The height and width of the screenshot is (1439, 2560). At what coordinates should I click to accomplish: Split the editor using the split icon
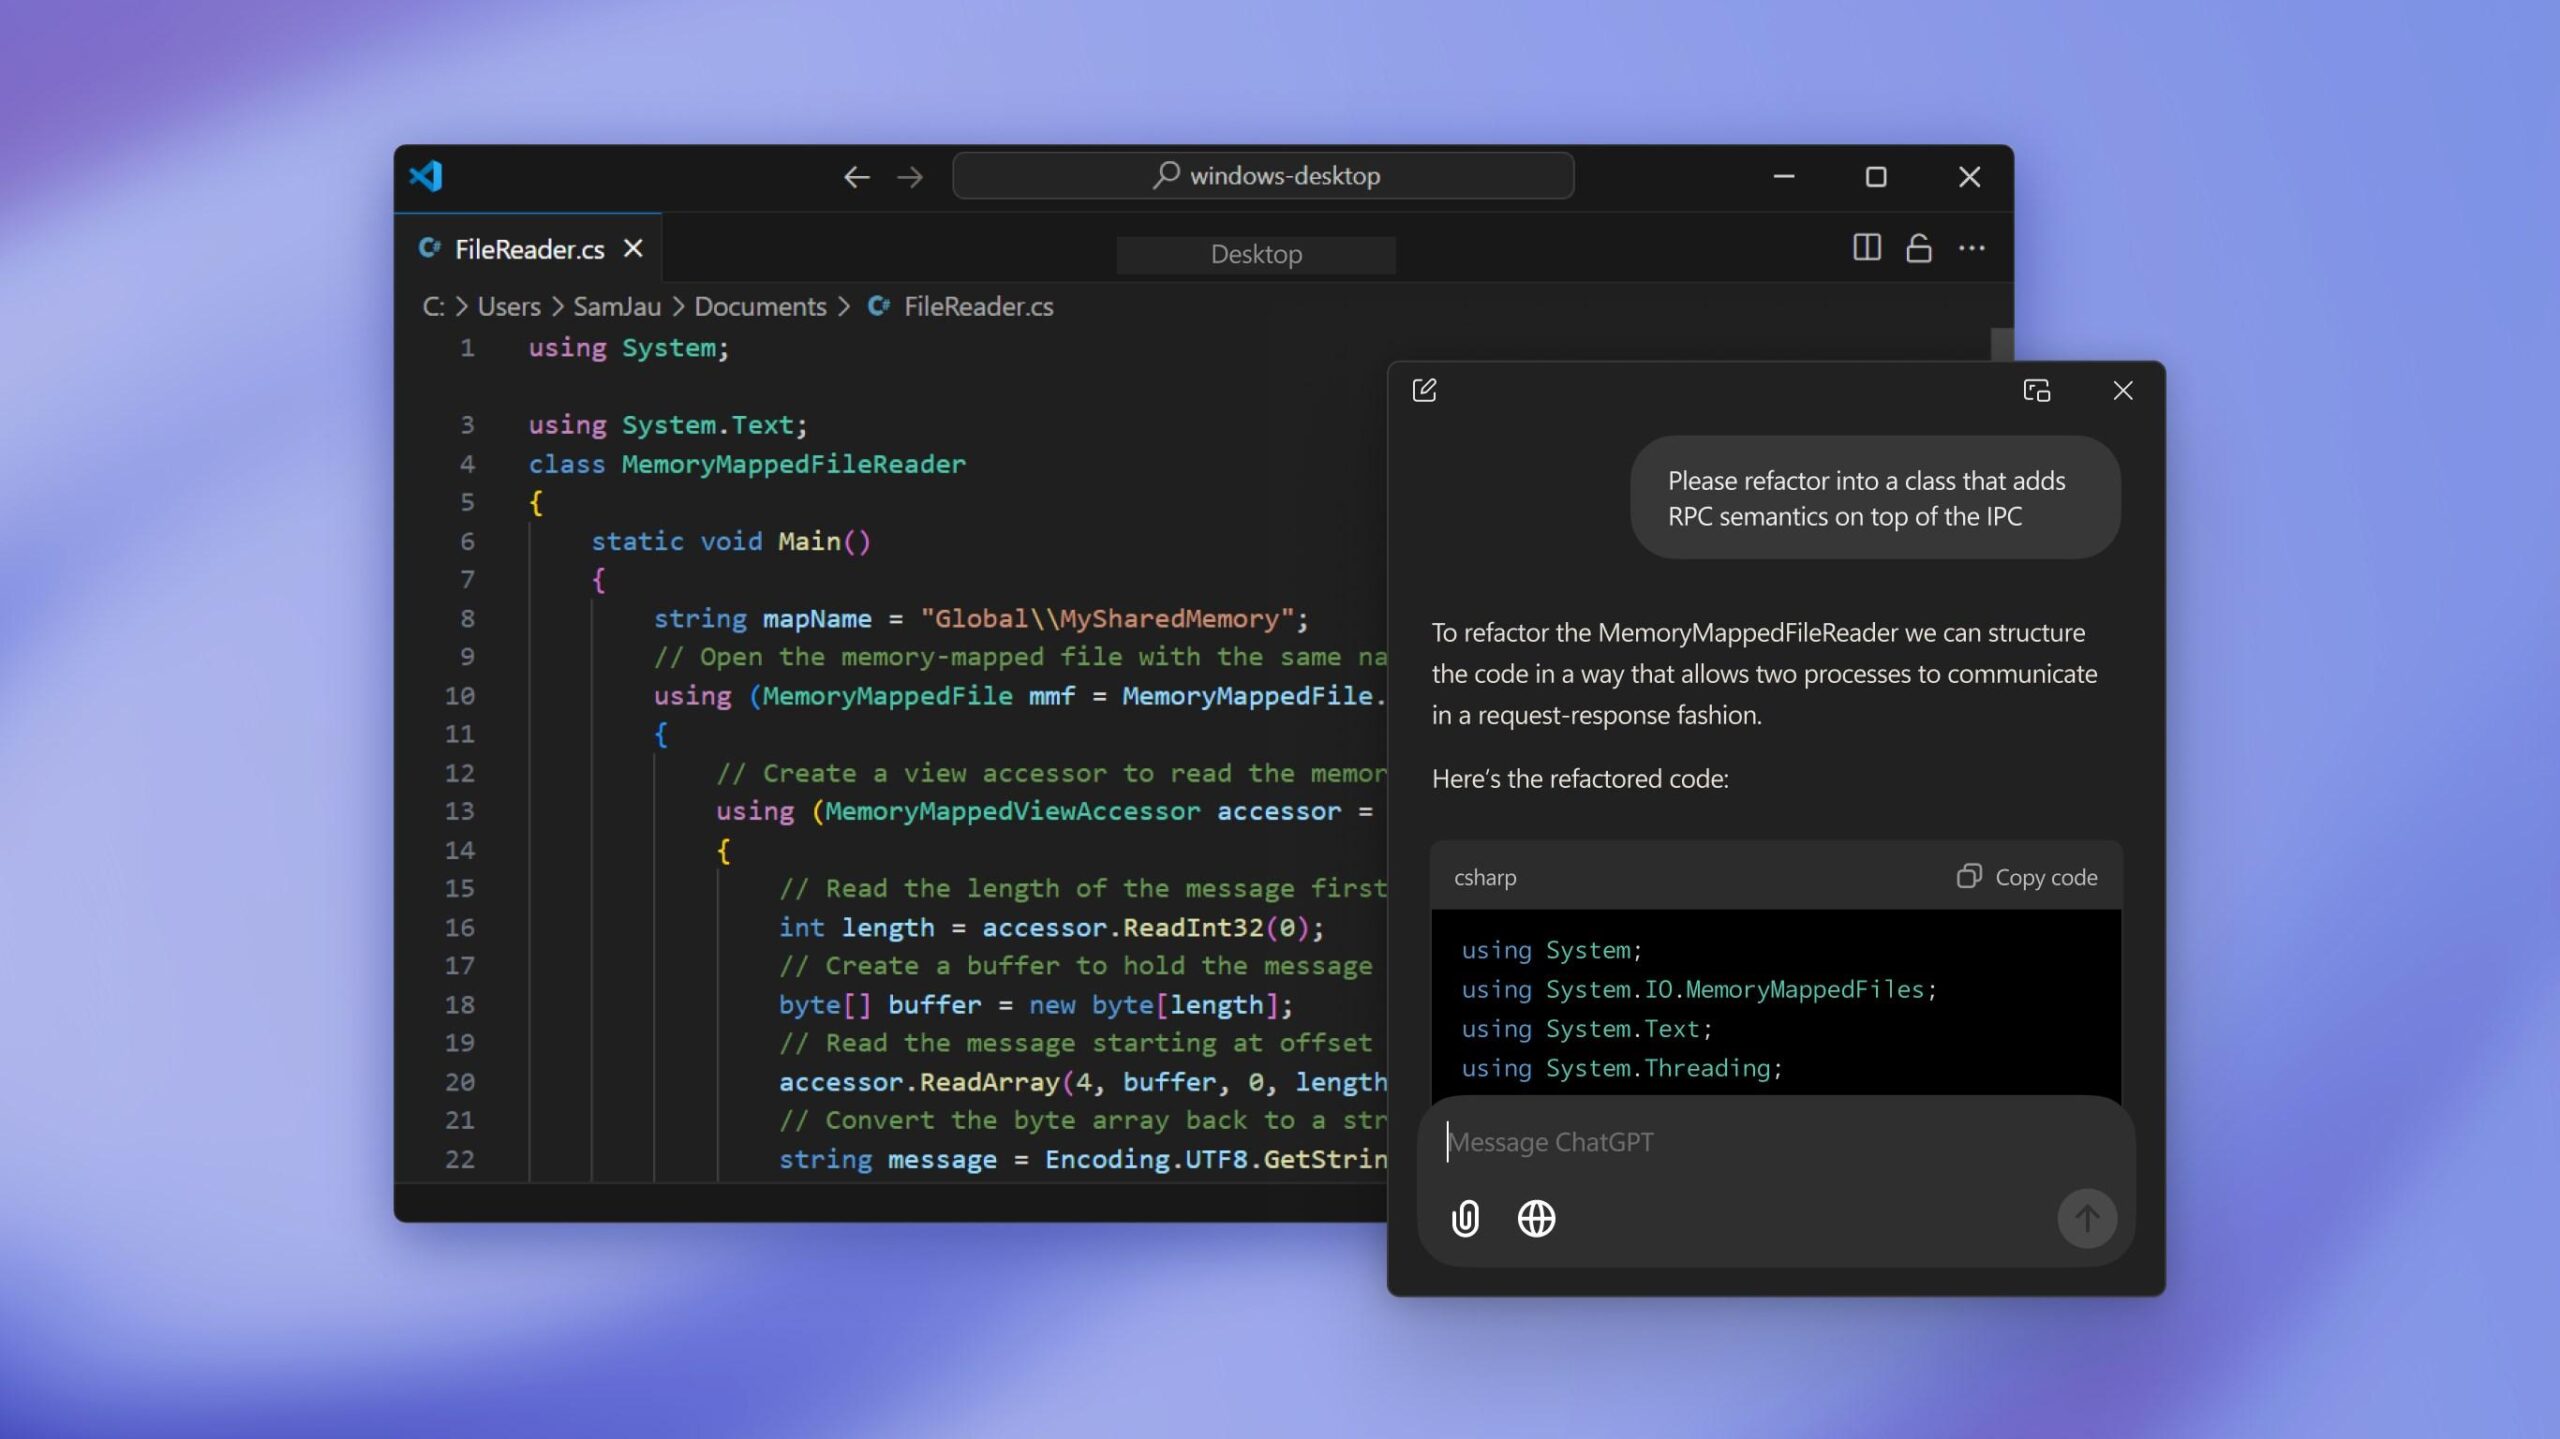pos(1866,248)
